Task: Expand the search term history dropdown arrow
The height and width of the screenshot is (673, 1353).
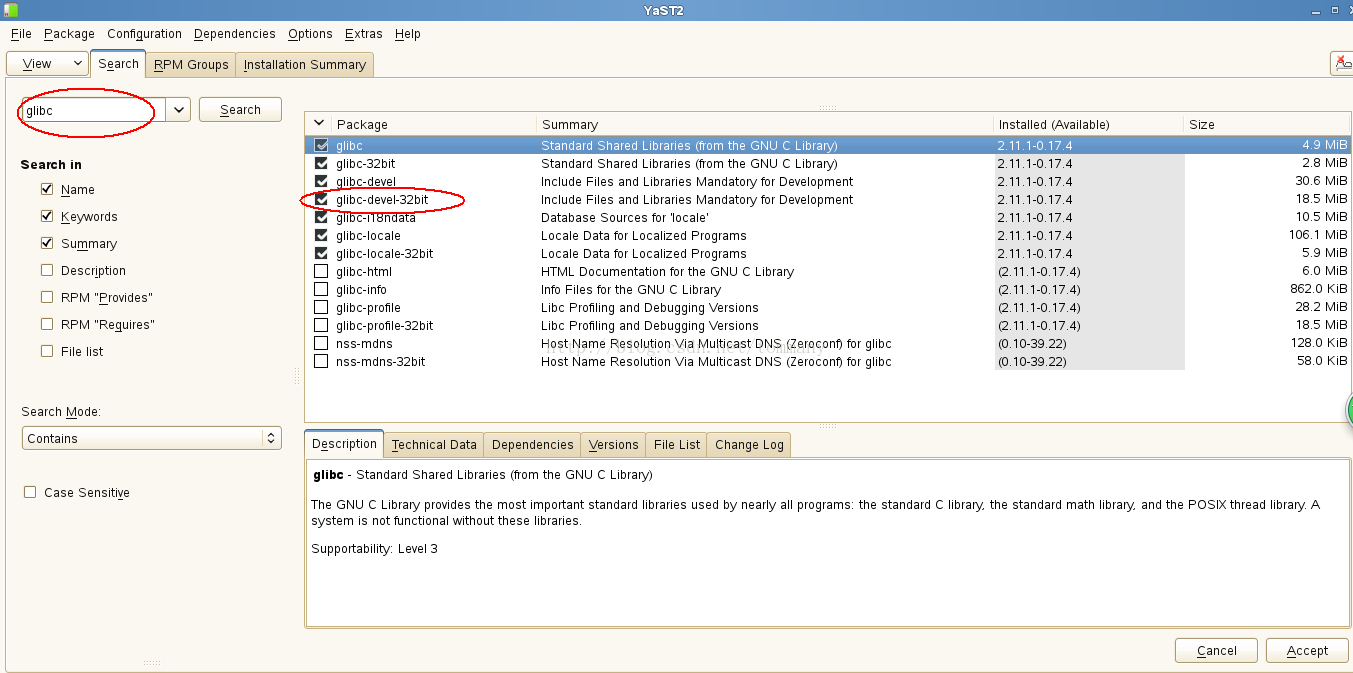Action: coord(178,110)
